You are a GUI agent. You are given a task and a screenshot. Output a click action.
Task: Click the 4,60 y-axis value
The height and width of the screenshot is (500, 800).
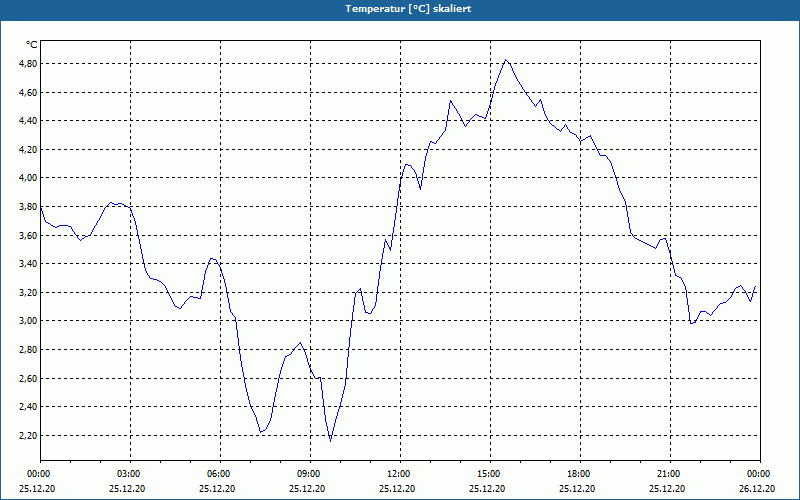pos(28,92)
